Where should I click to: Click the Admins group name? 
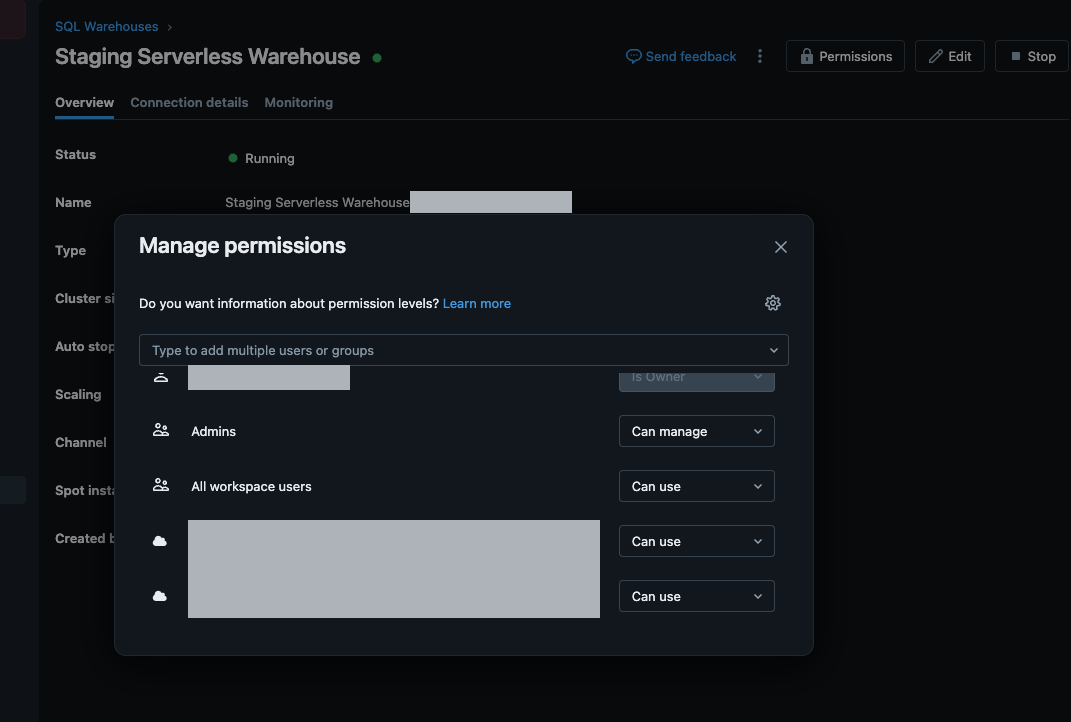click(213, 431)
